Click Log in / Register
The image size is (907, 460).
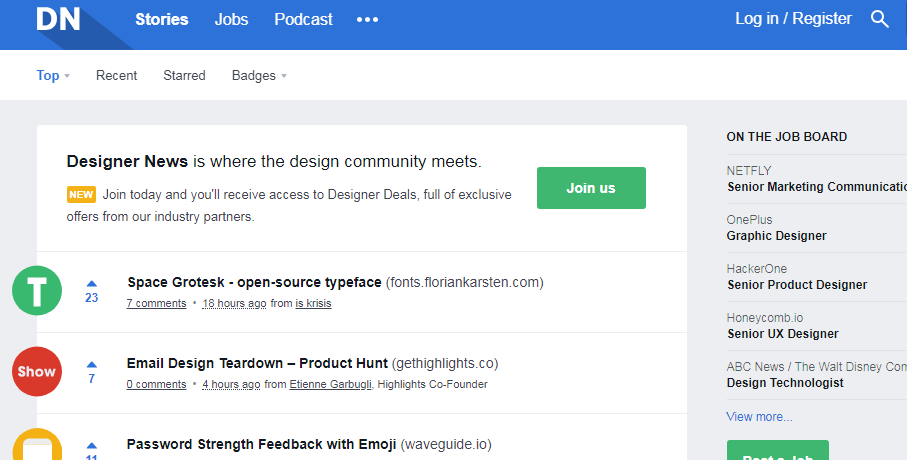793,19
